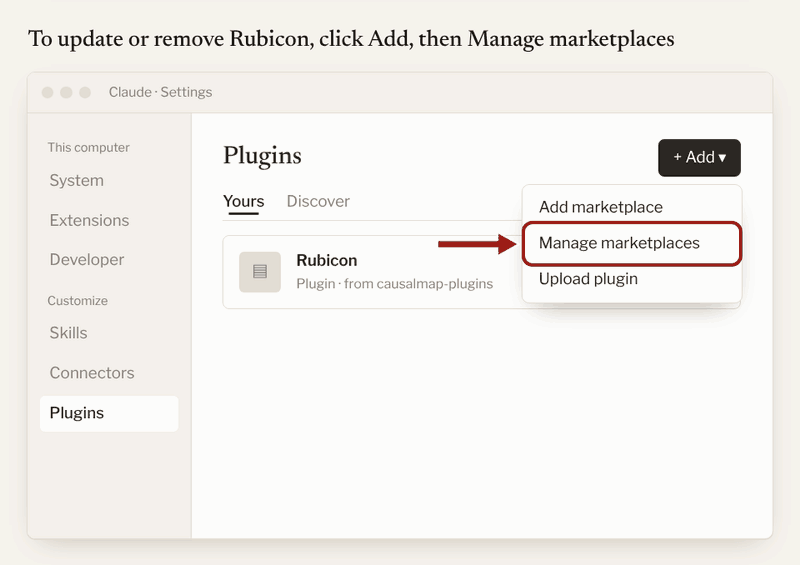
Task: Open Developer settings section
Action: pos(87,259)
